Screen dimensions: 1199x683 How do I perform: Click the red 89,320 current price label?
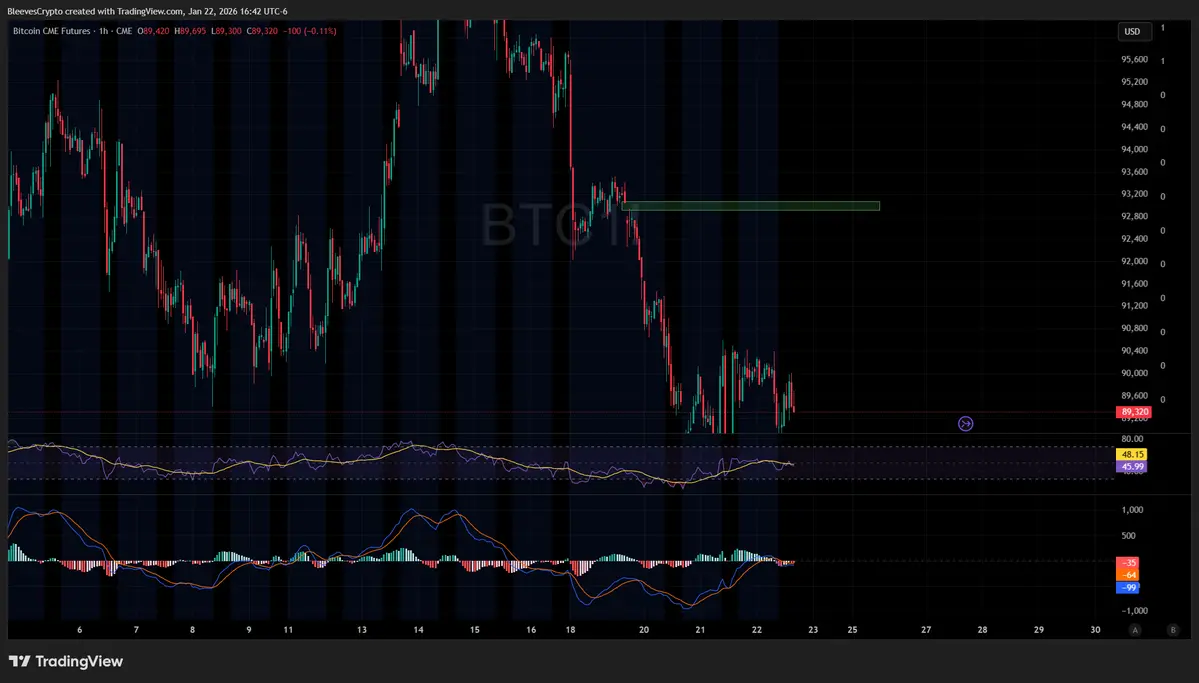pyautogui.click(x=1134, y=411)
